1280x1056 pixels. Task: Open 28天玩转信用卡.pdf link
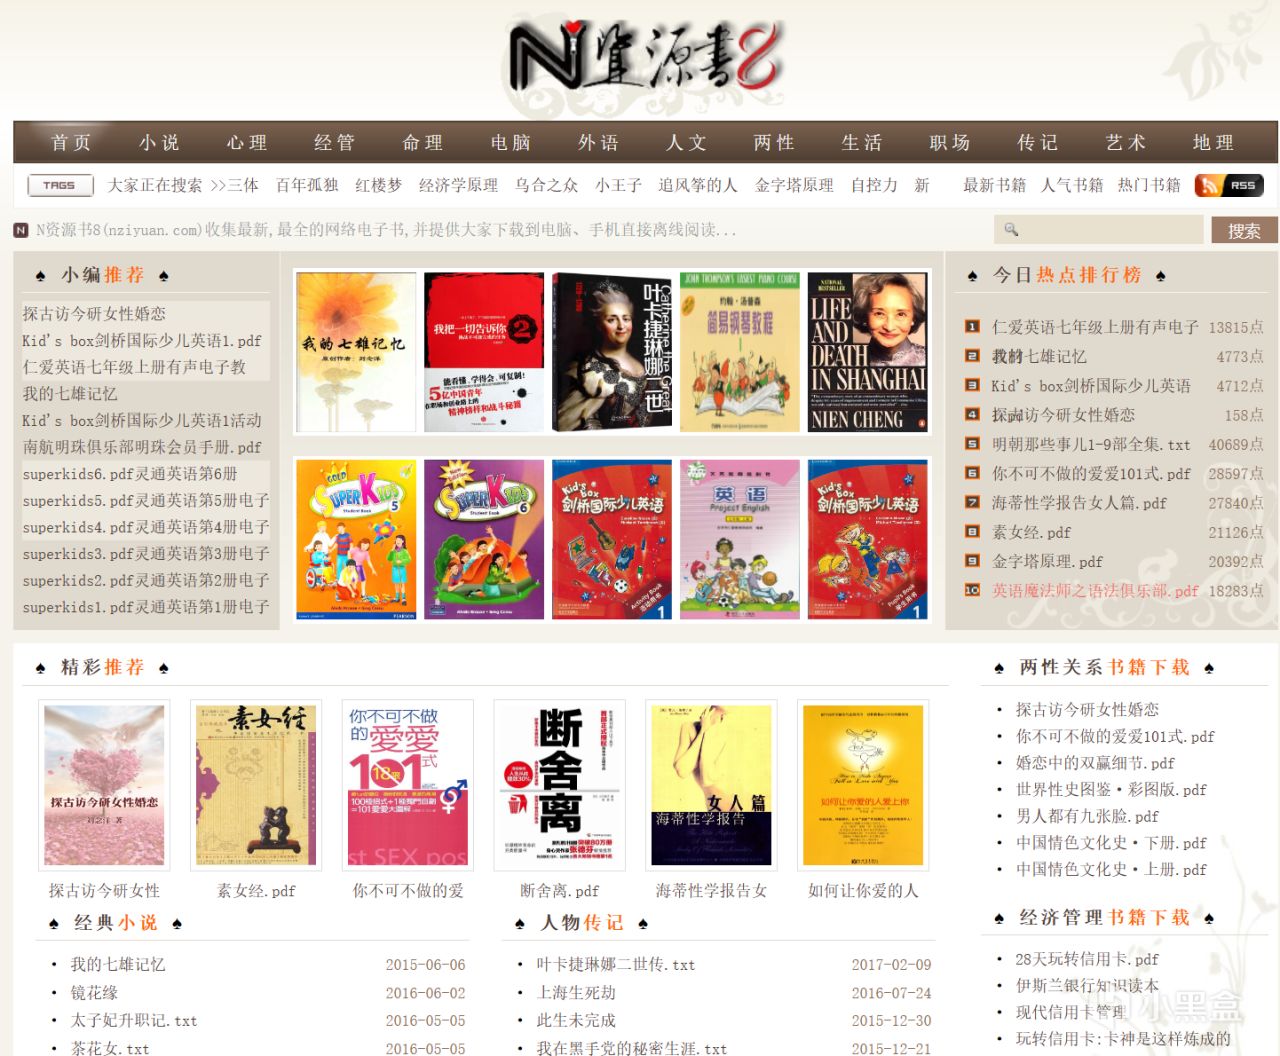(x=1087, y=959)
